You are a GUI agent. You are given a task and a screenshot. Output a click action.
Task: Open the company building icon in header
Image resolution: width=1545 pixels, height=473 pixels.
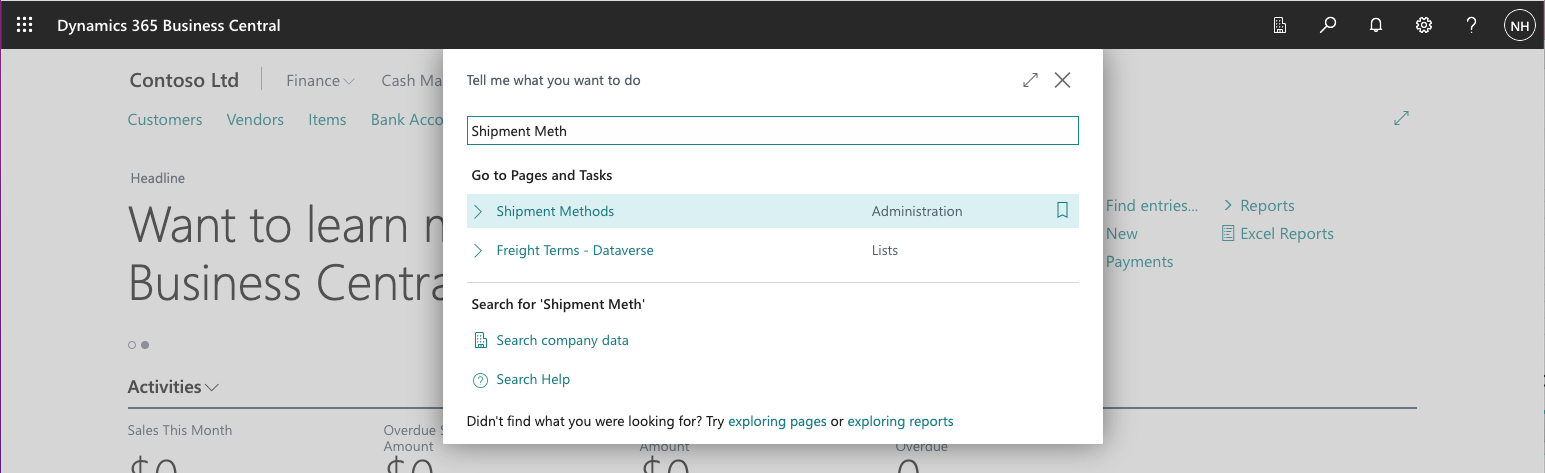click(1280, 25)
